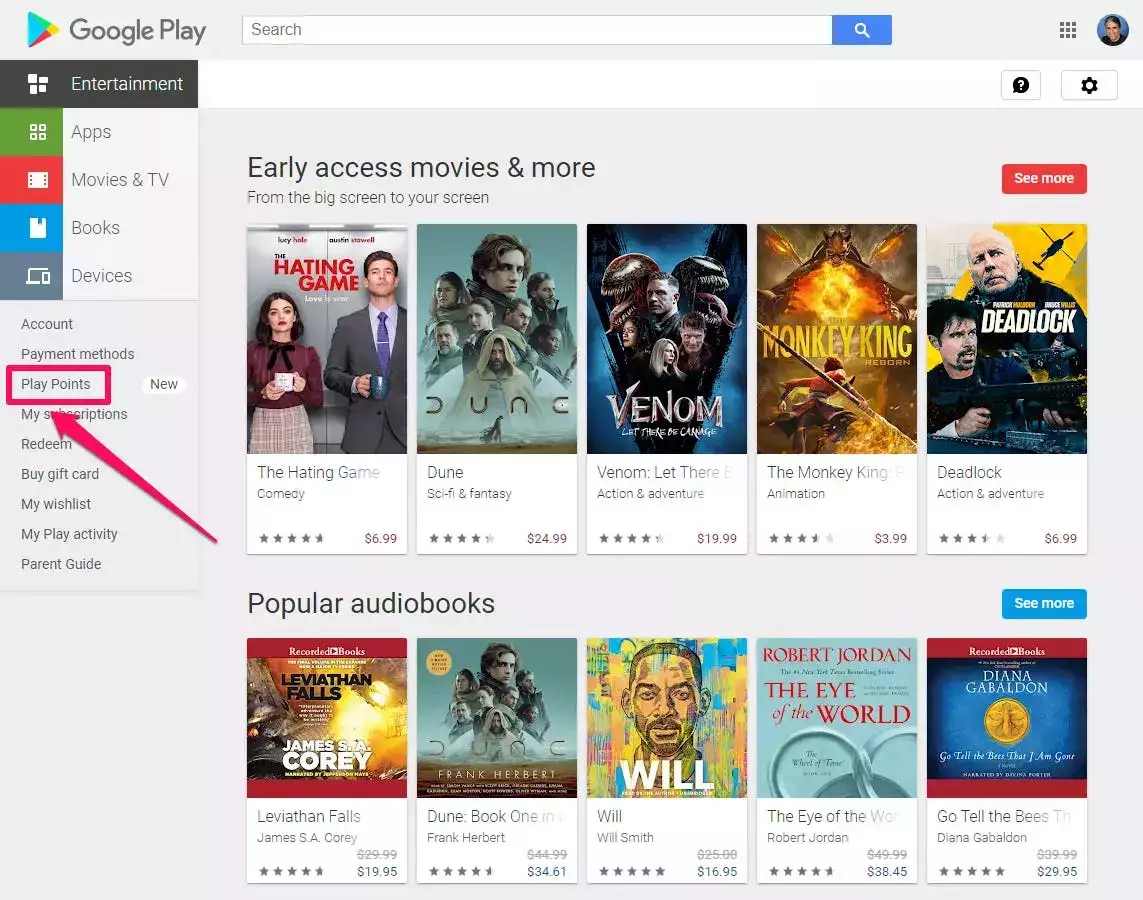Click the blue Books bookmark icon

tap(37, 228)
